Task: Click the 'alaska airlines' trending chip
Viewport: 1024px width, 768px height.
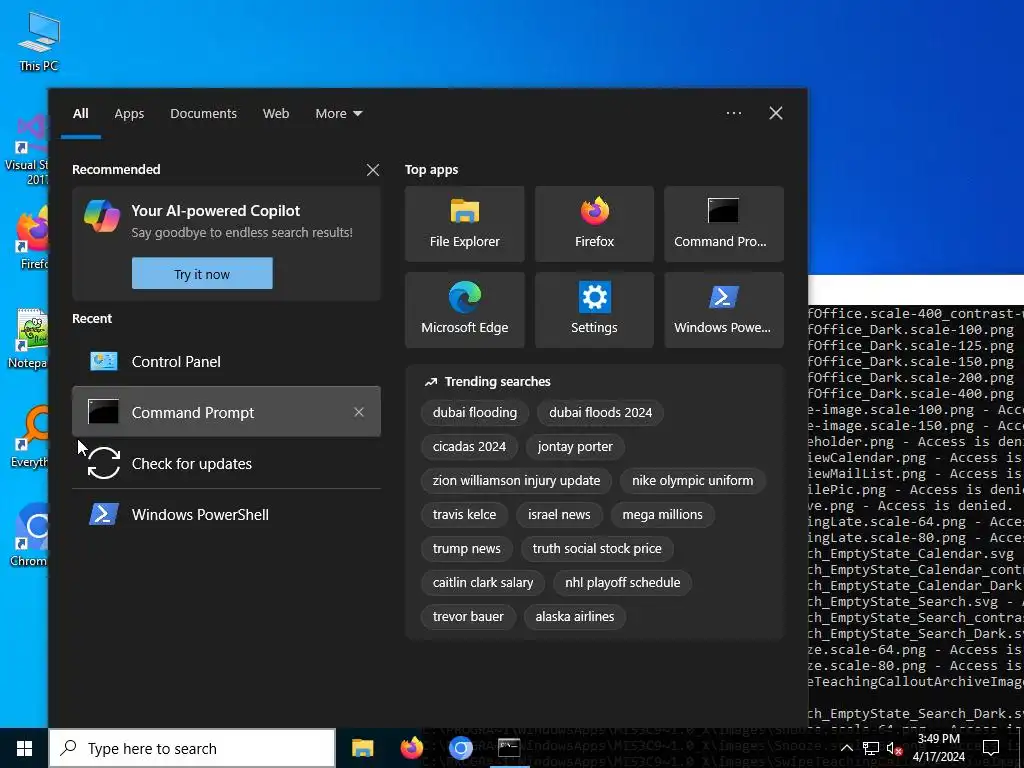Action: (x=575, y=616)
